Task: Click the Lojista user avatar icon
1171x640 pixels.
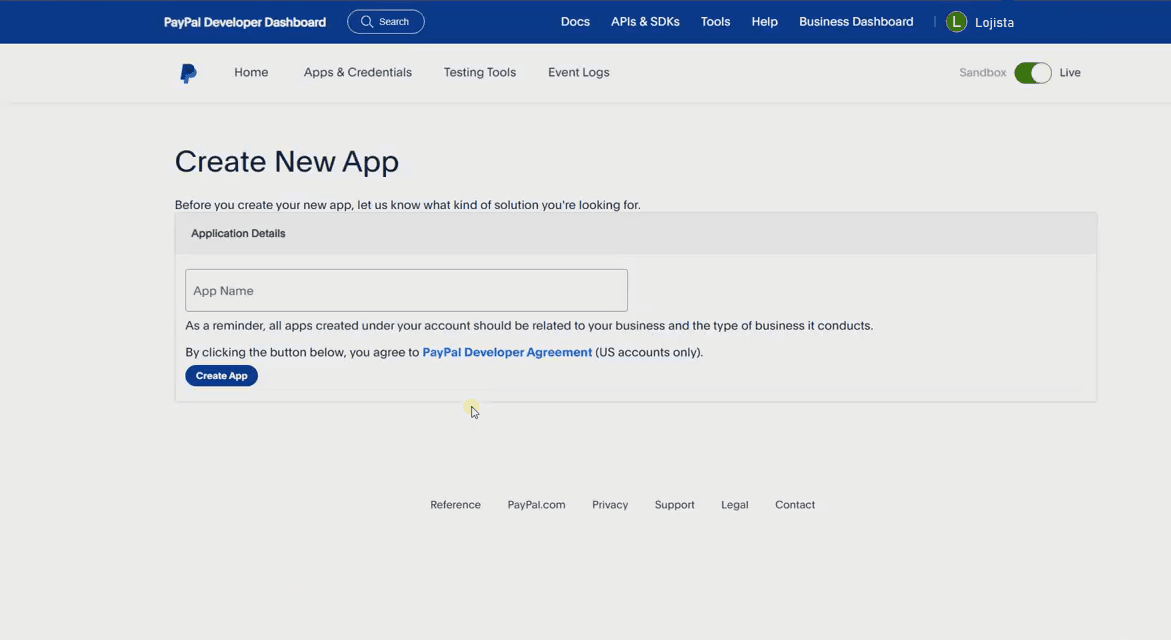Action: [x=956, y=22]
